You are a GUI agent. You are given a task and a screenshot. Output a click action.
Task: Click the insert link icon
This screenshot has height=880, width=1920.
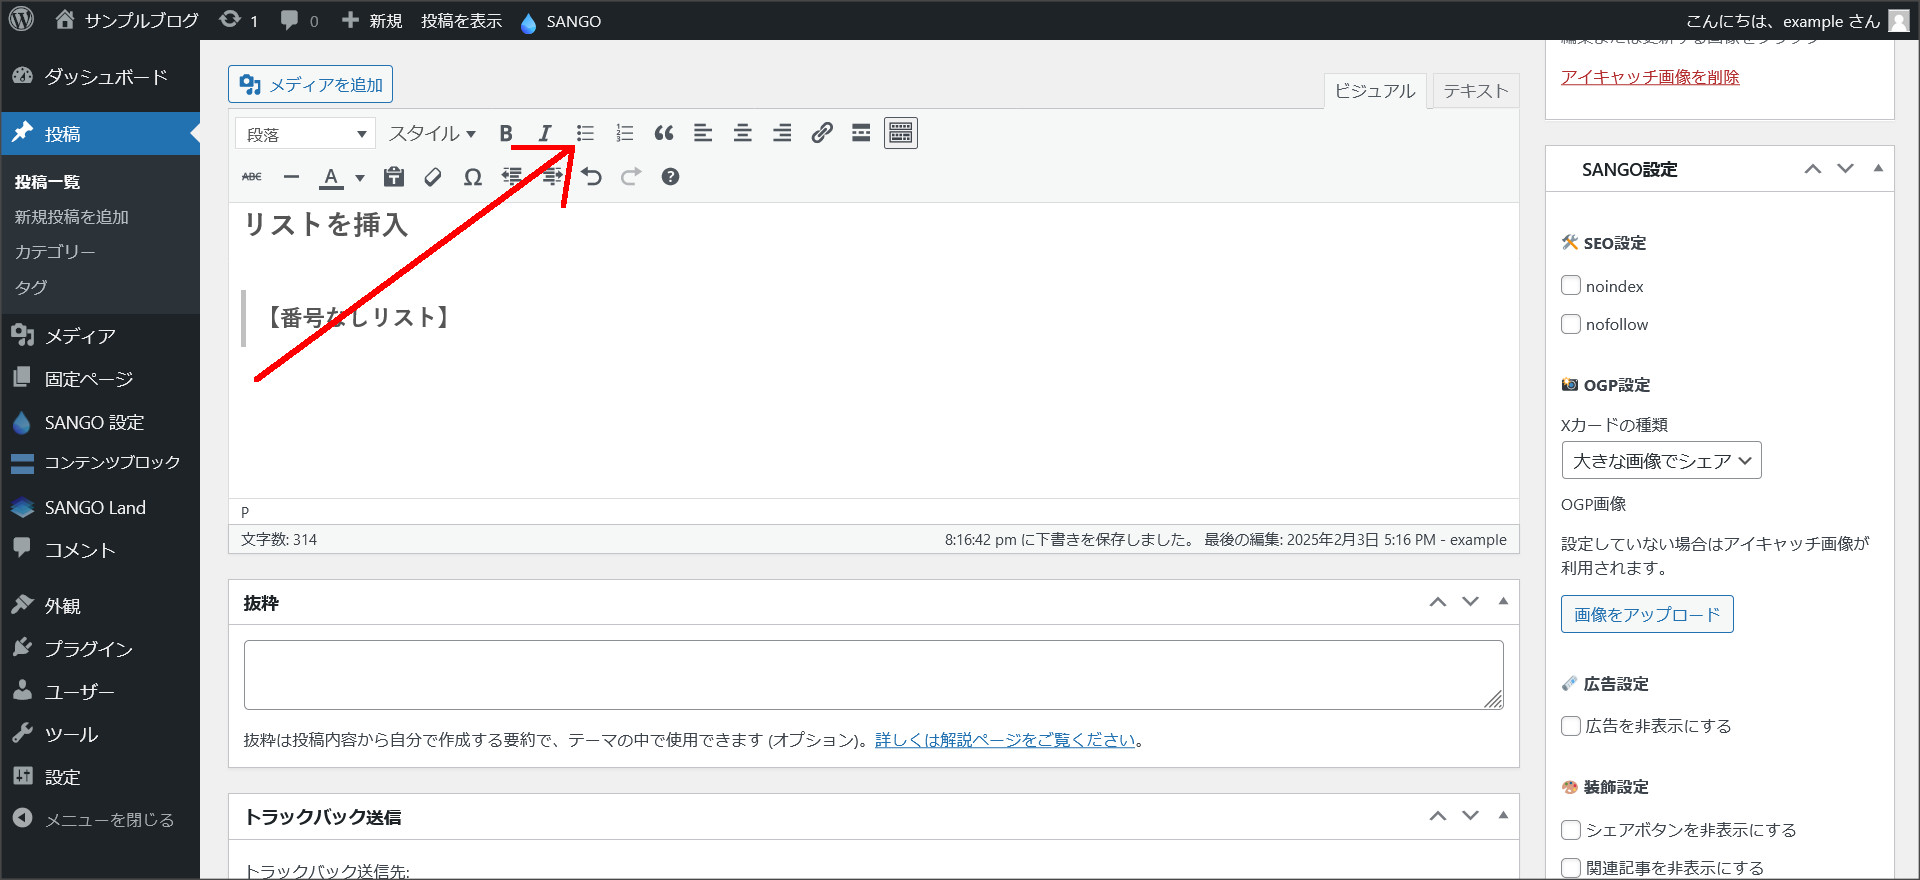822,133
